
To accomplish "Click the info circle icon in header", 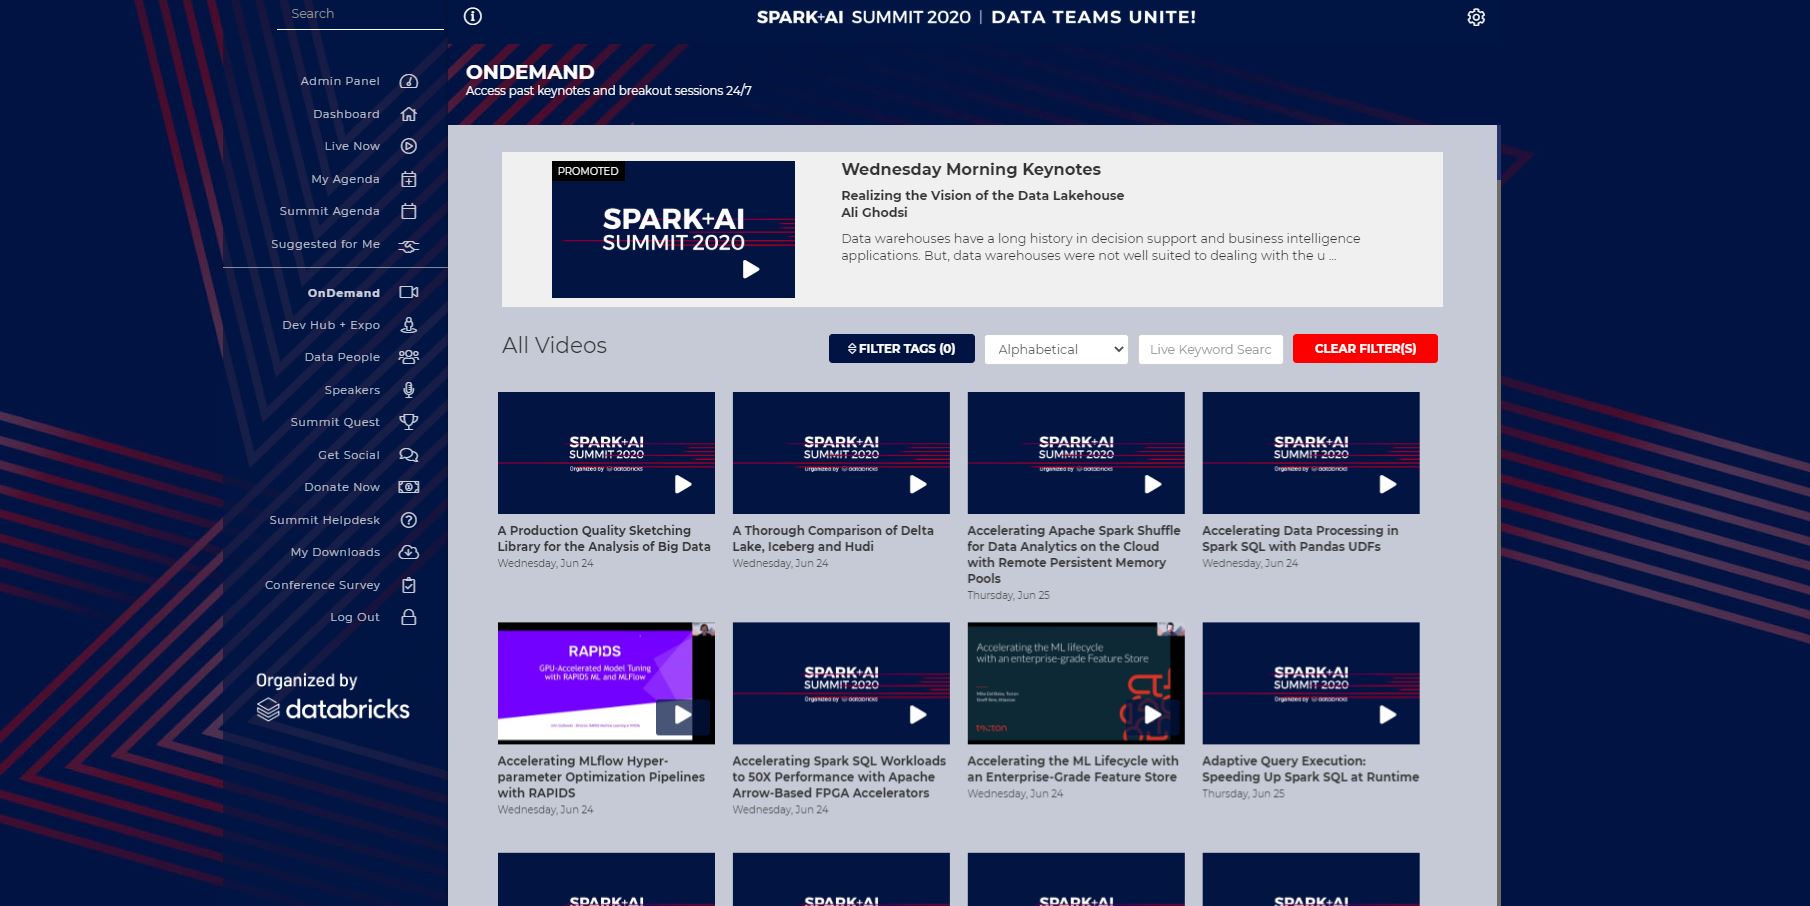I will pos(473,16).
